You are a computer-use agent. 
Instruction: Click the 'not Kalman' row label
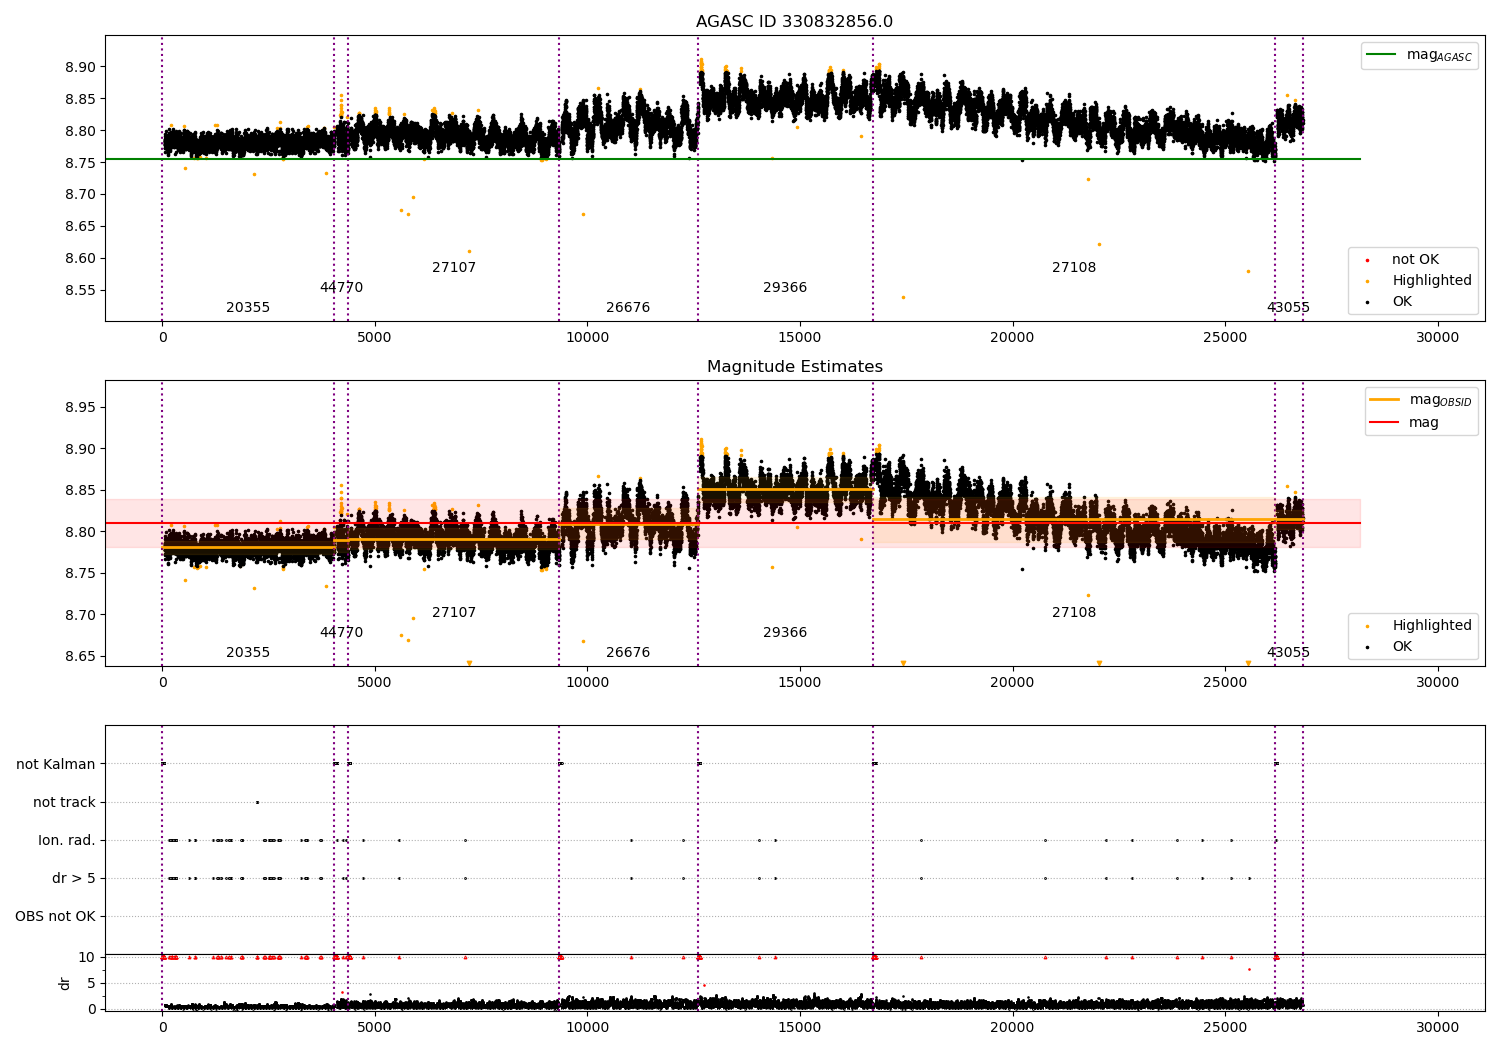coord(56,765)
